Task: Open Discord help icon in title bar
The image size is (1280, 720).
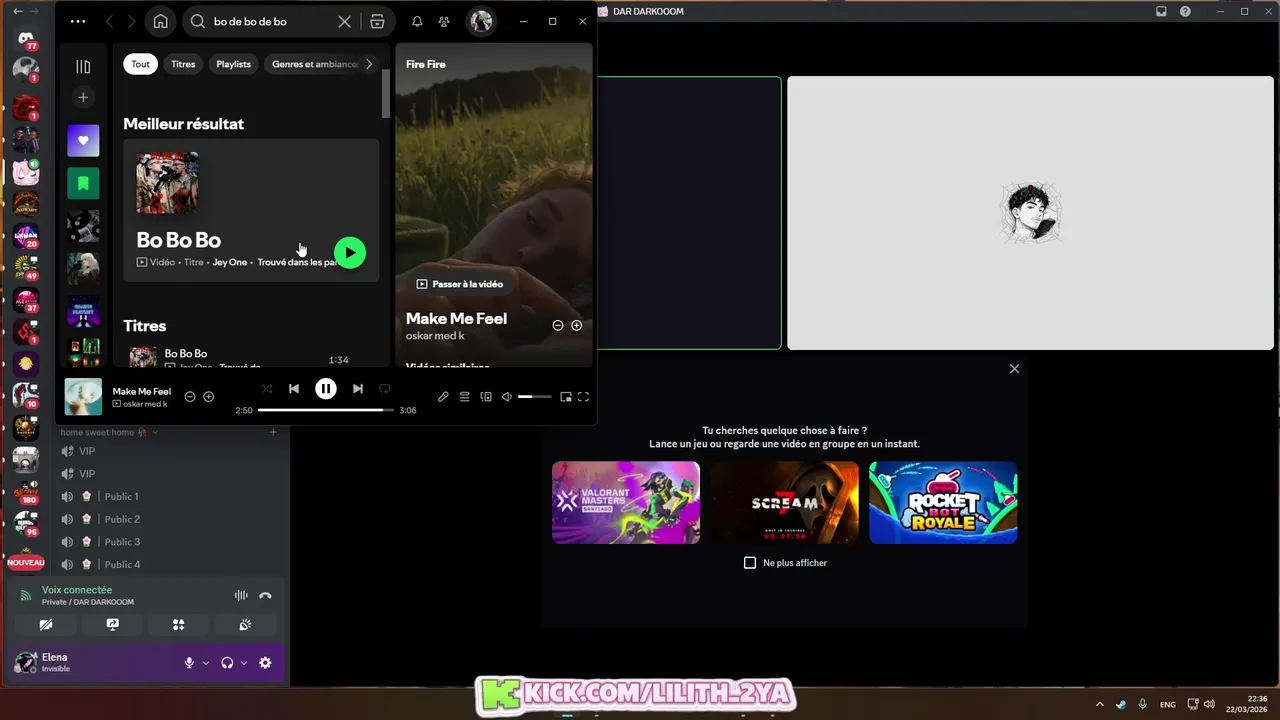Action: pyautogui.click(x=1185, y=11)
